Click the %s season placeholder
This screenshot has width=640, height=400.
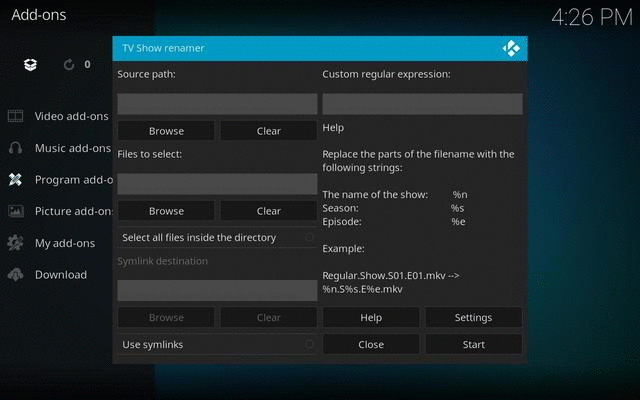coord(458,208)
